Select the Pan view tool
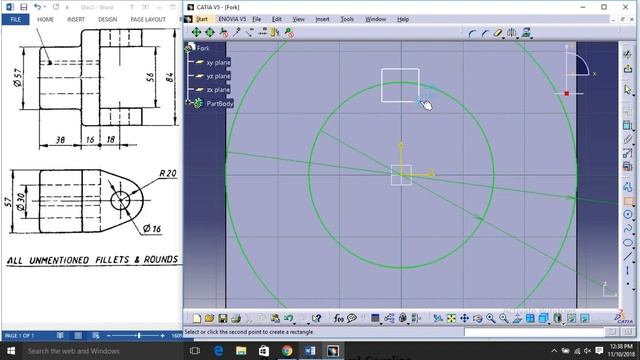 click(464, 318)
